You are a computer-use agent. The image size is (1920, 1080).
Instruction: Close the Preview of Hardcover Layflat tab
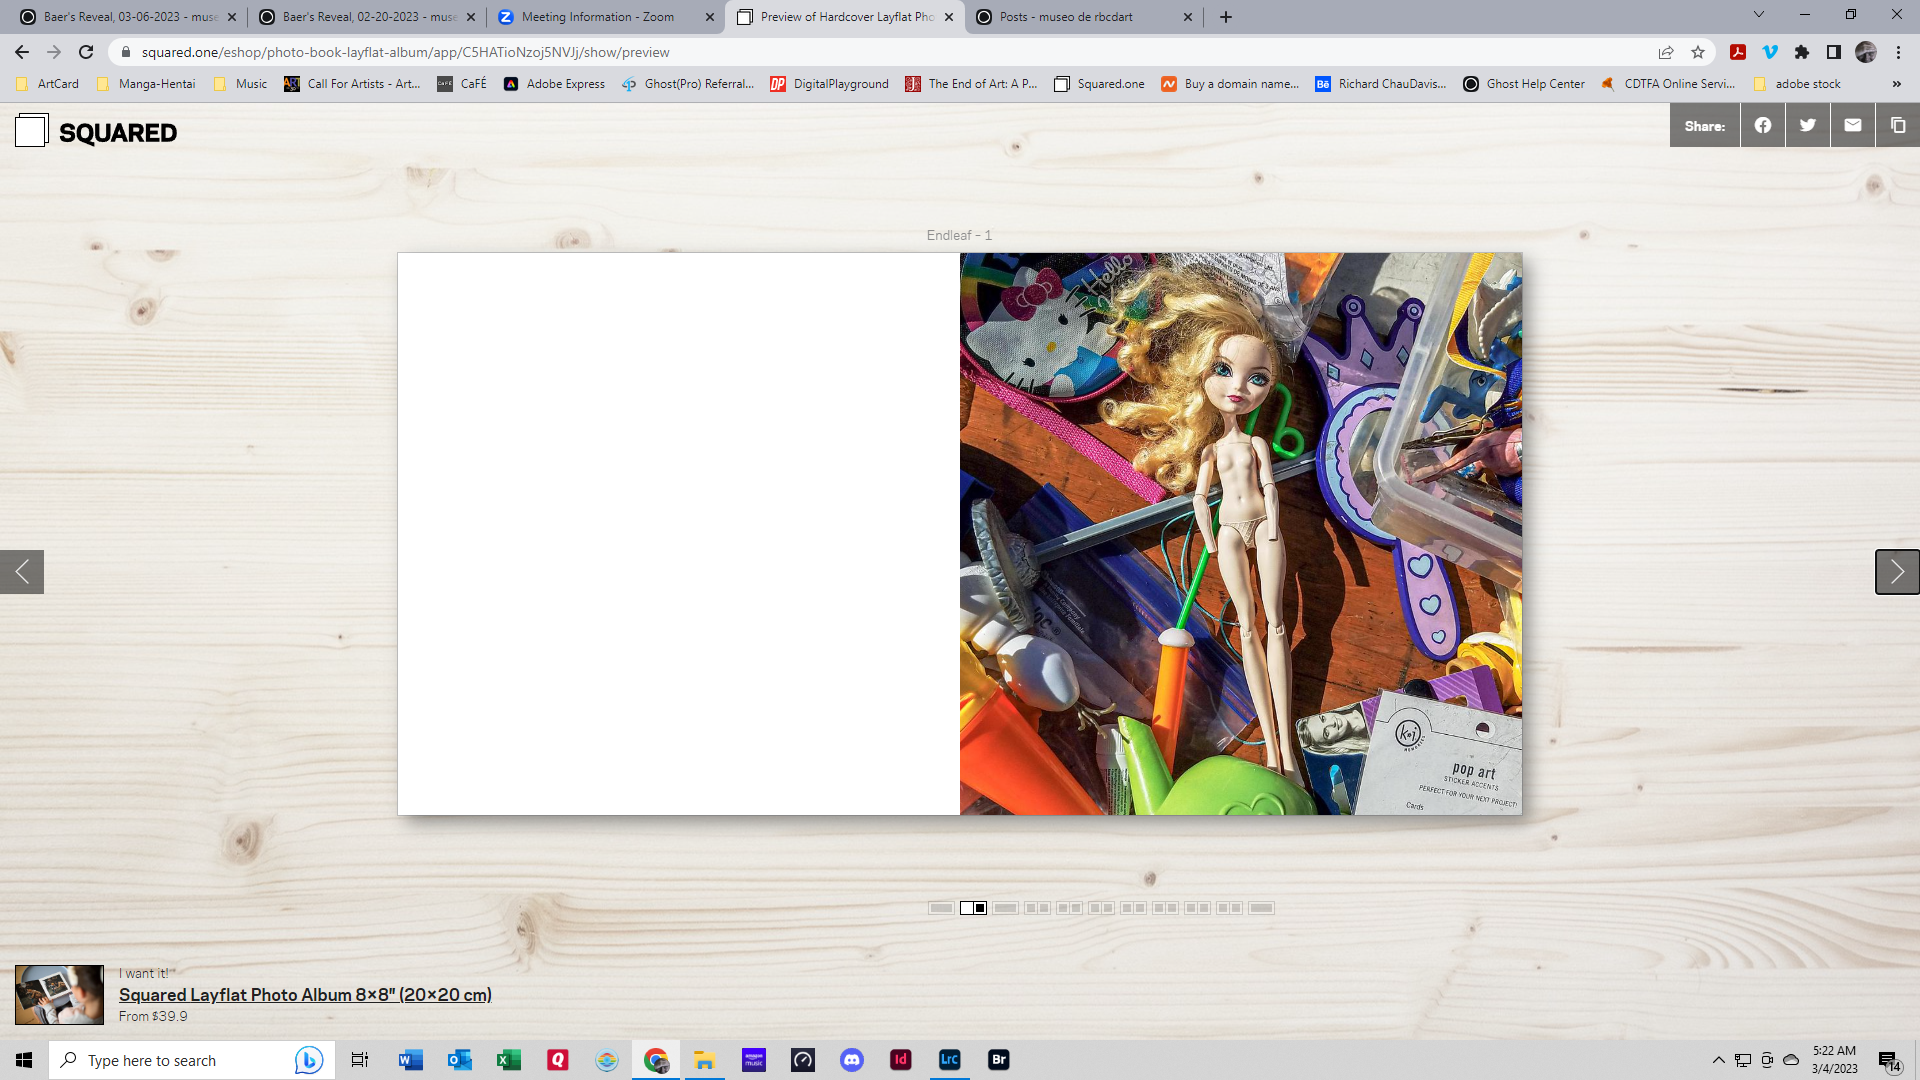tap(949, 17)
